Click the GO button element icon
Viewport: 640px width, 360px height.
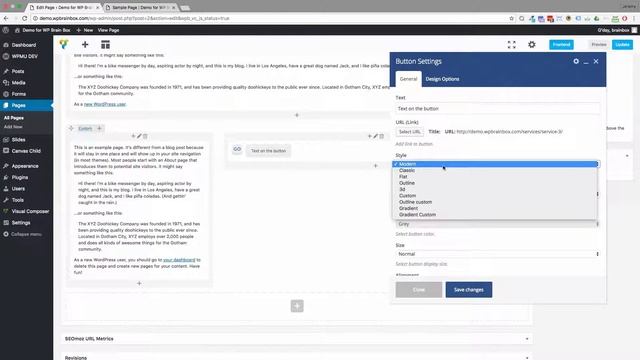pos(237,149)
